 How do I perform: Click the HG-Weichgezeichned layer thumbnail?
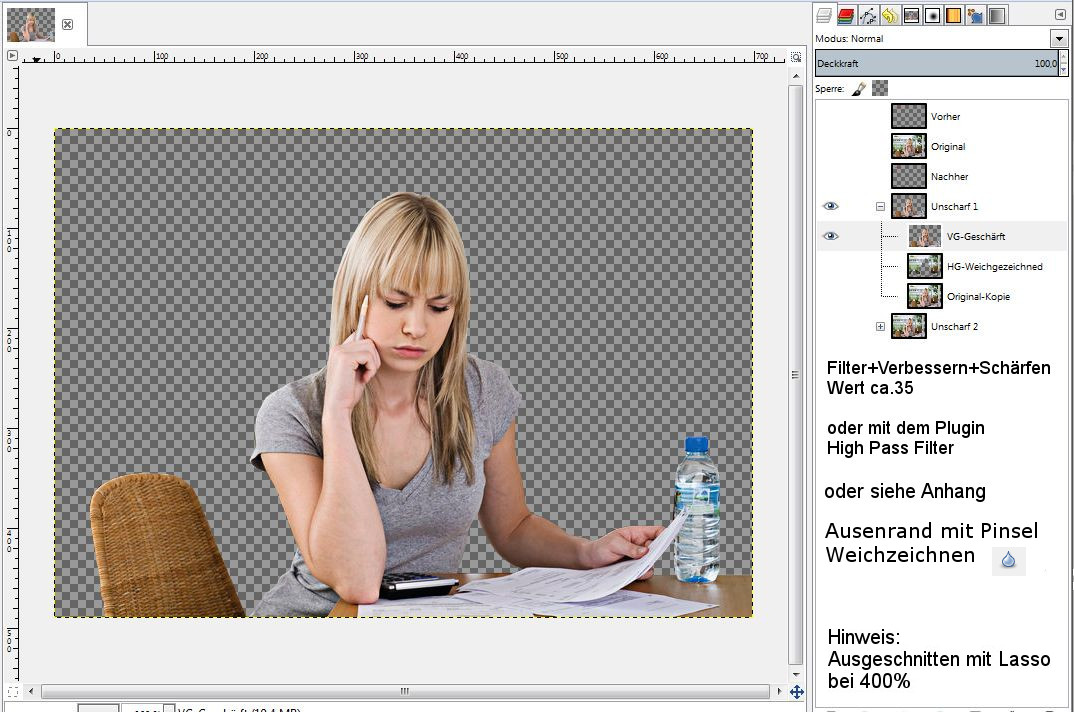(x=925, y=267)
